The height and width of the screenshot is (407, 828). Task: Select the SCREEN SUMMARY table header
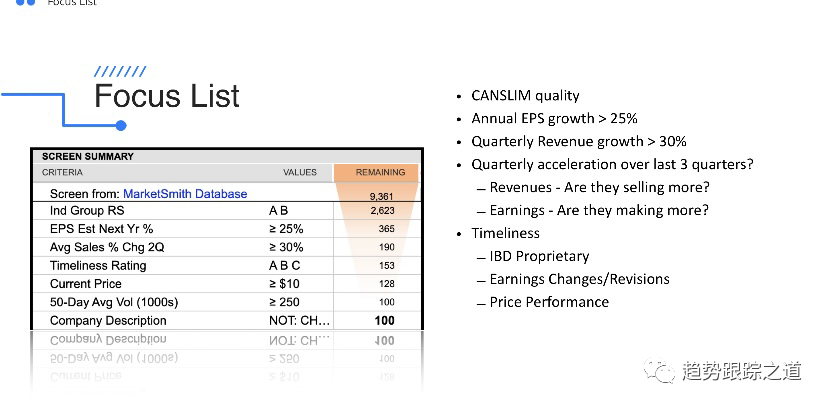[87, 156]
